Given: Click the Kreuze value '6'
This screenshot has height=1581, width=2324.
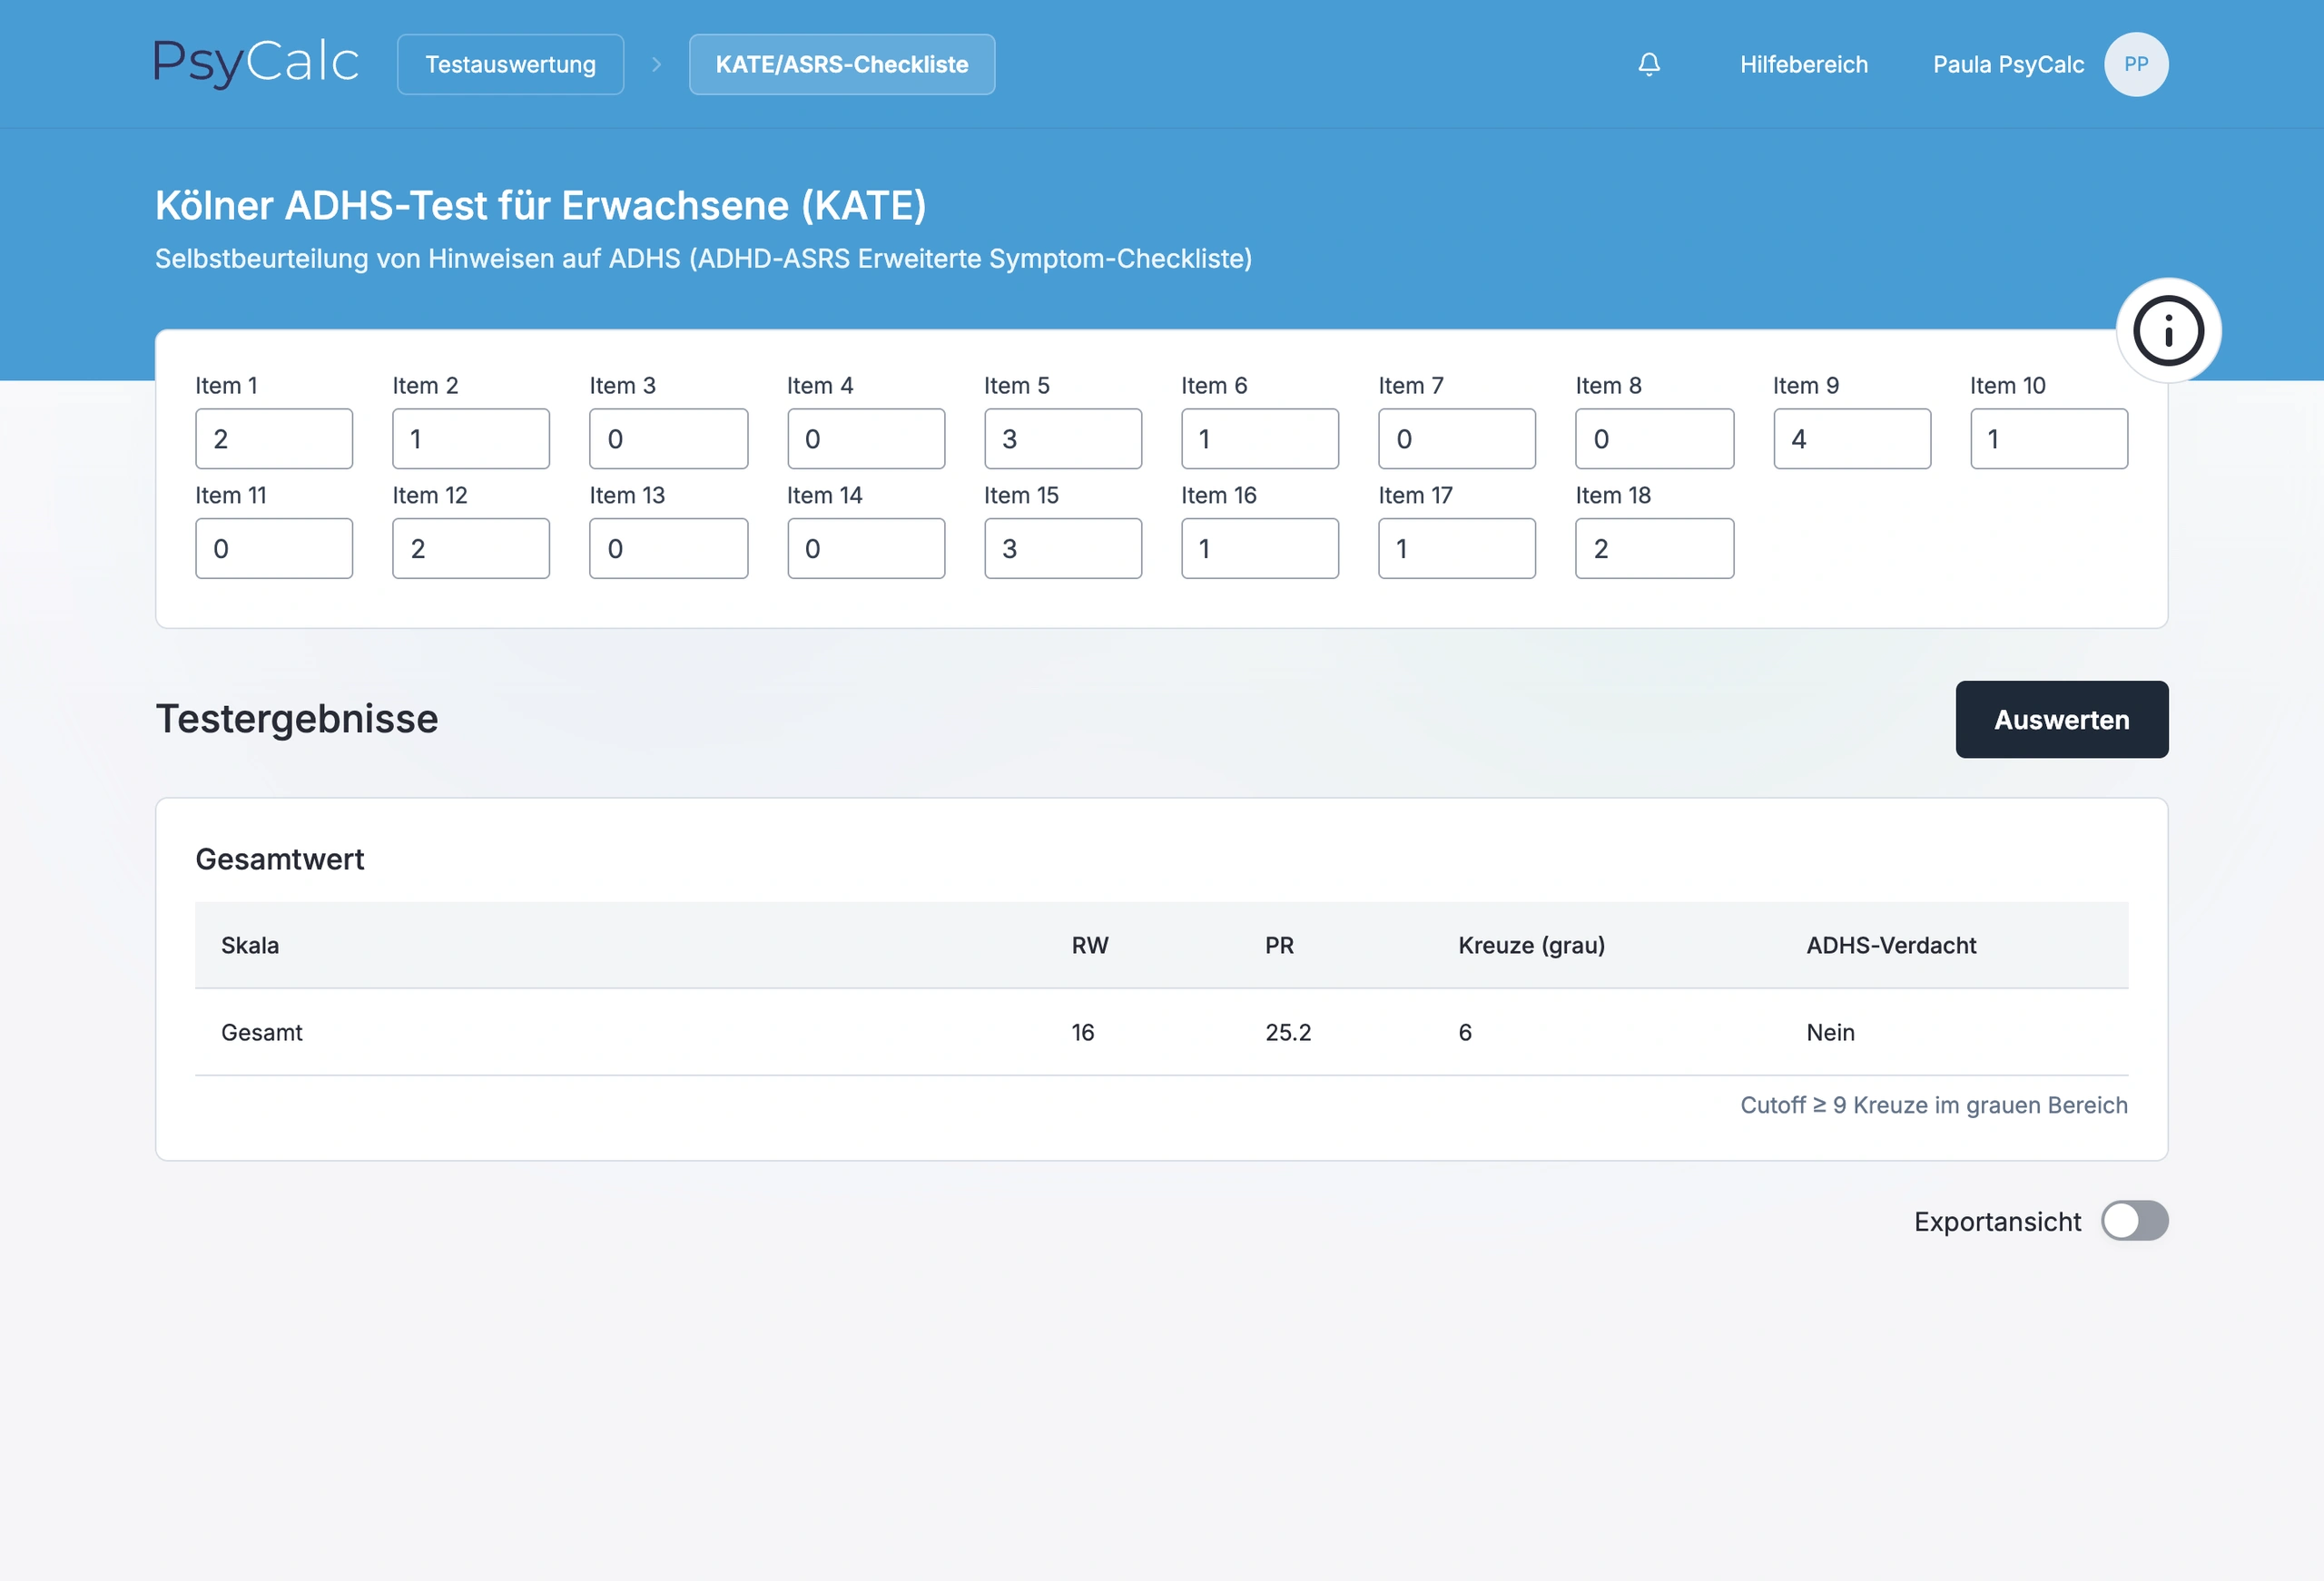Looking at the screenshot, I should (x=1465, y=1032).
